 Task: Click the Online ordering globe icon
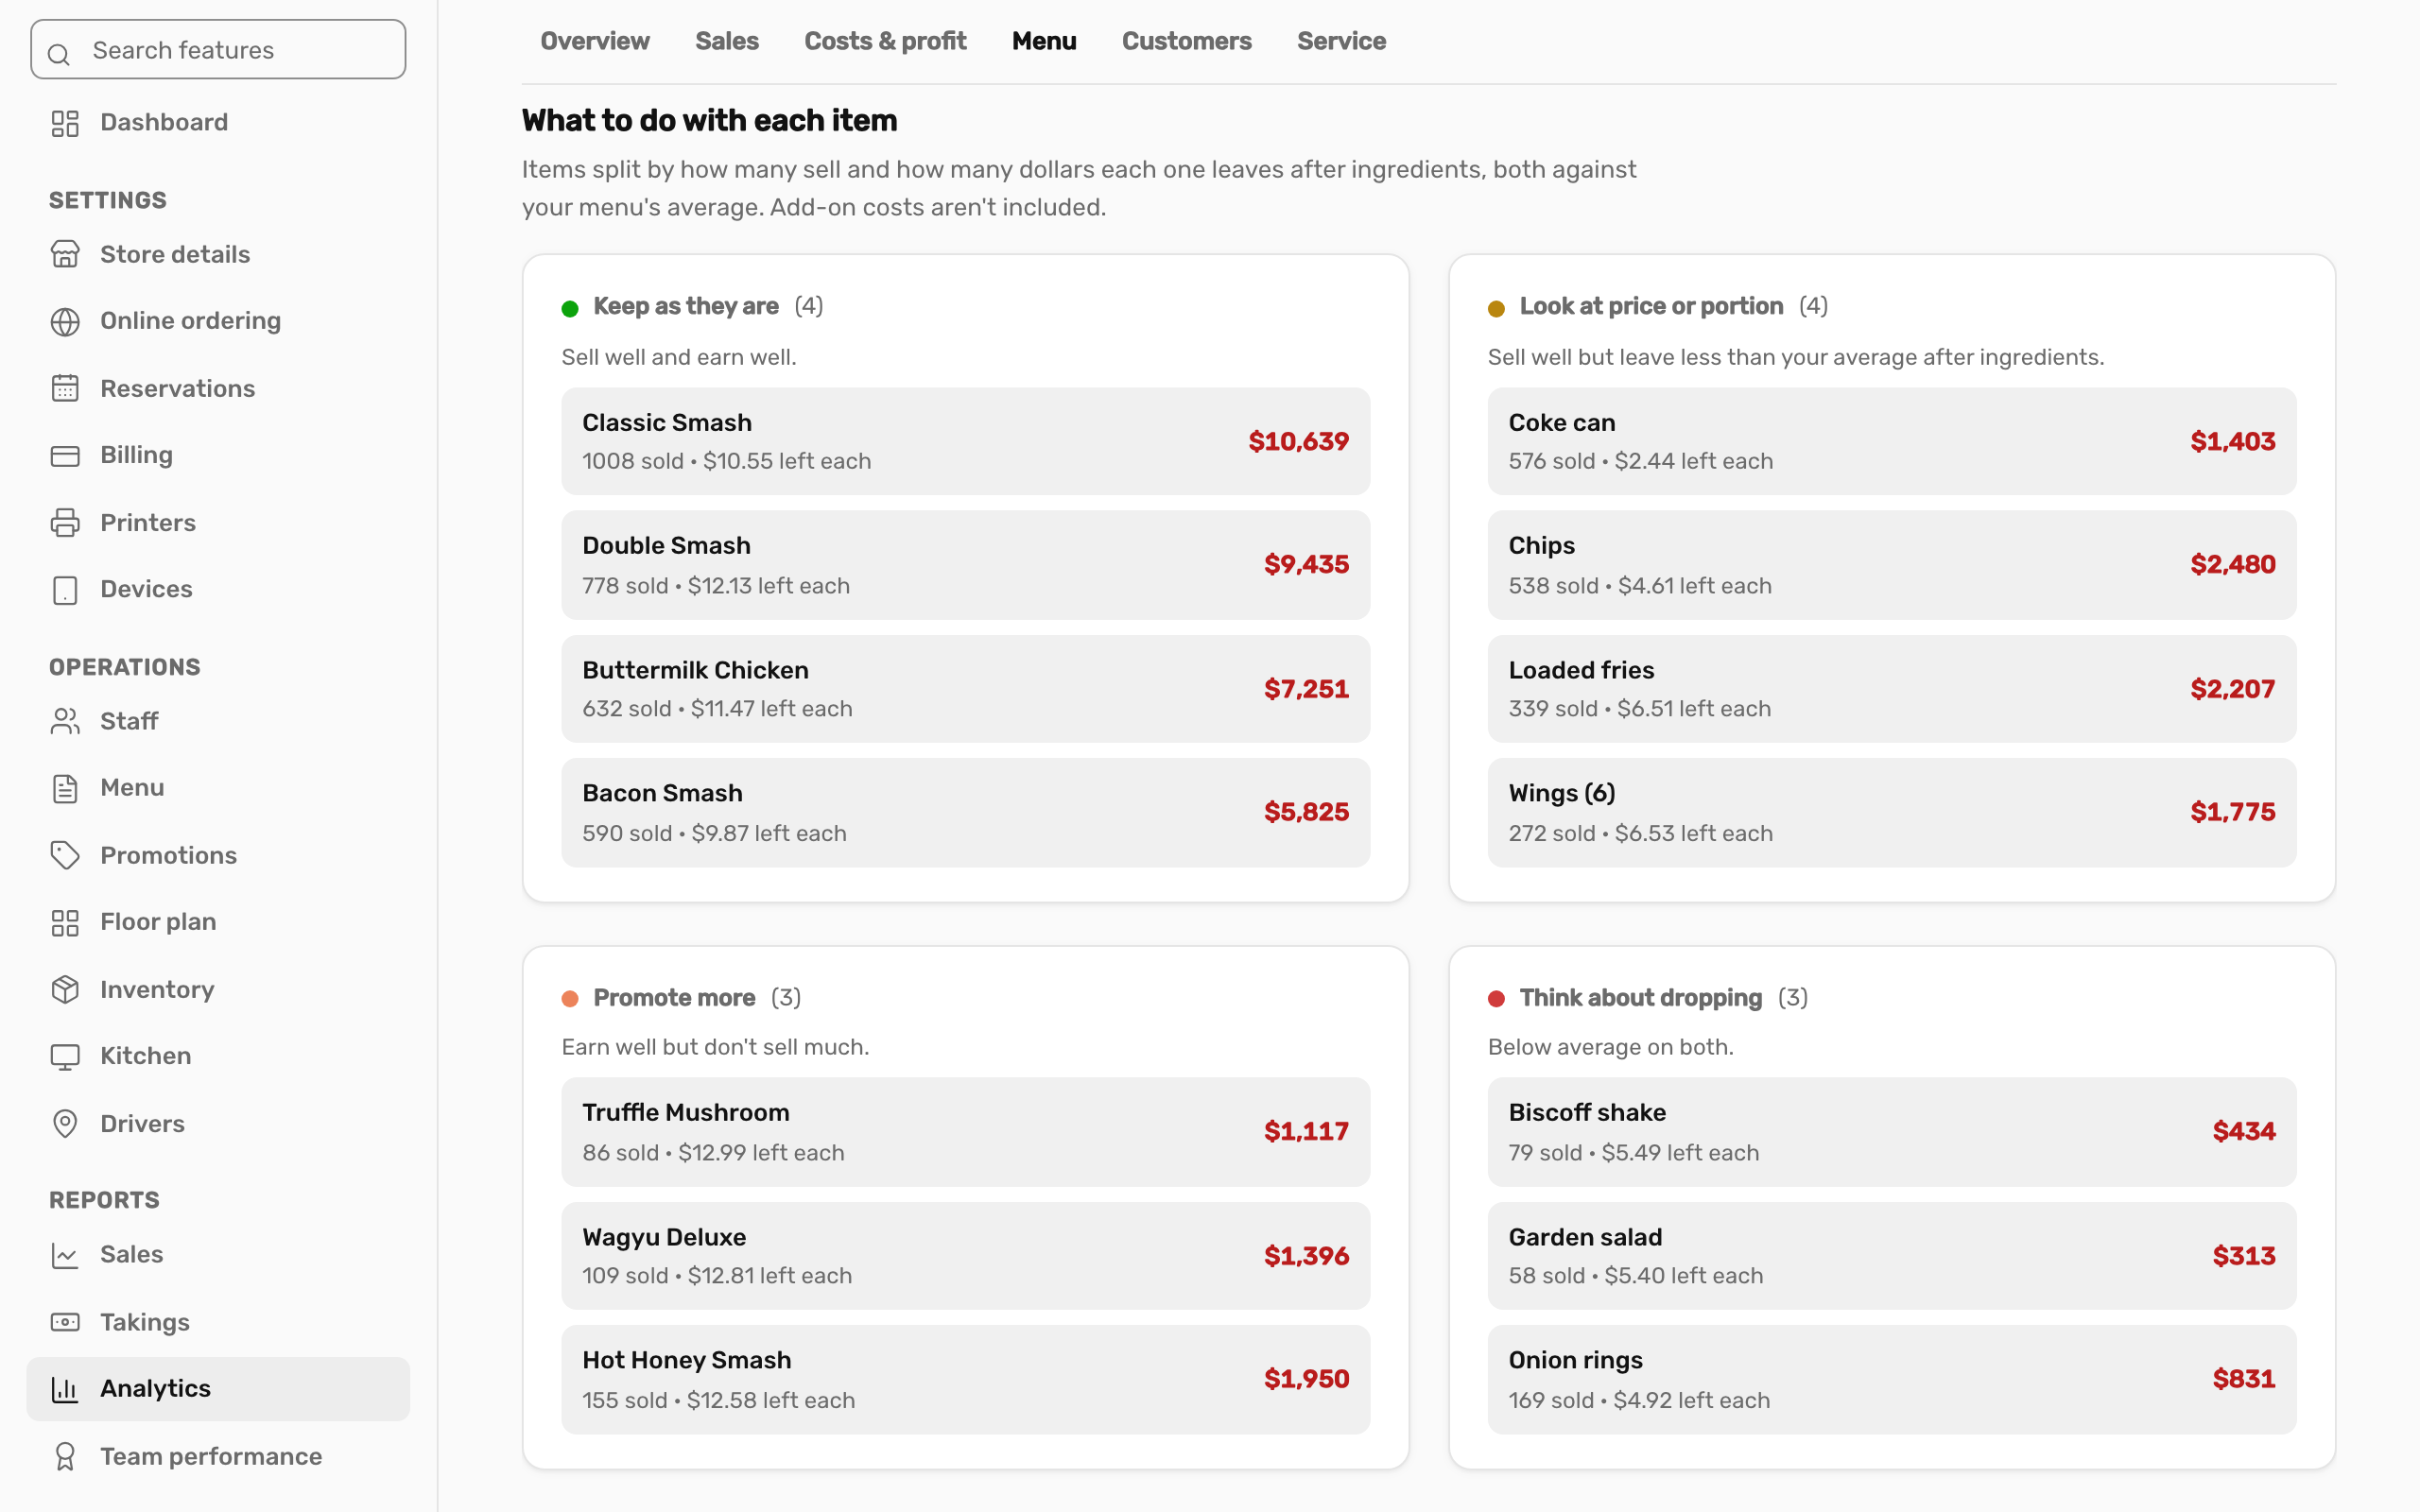click(65, 321)
